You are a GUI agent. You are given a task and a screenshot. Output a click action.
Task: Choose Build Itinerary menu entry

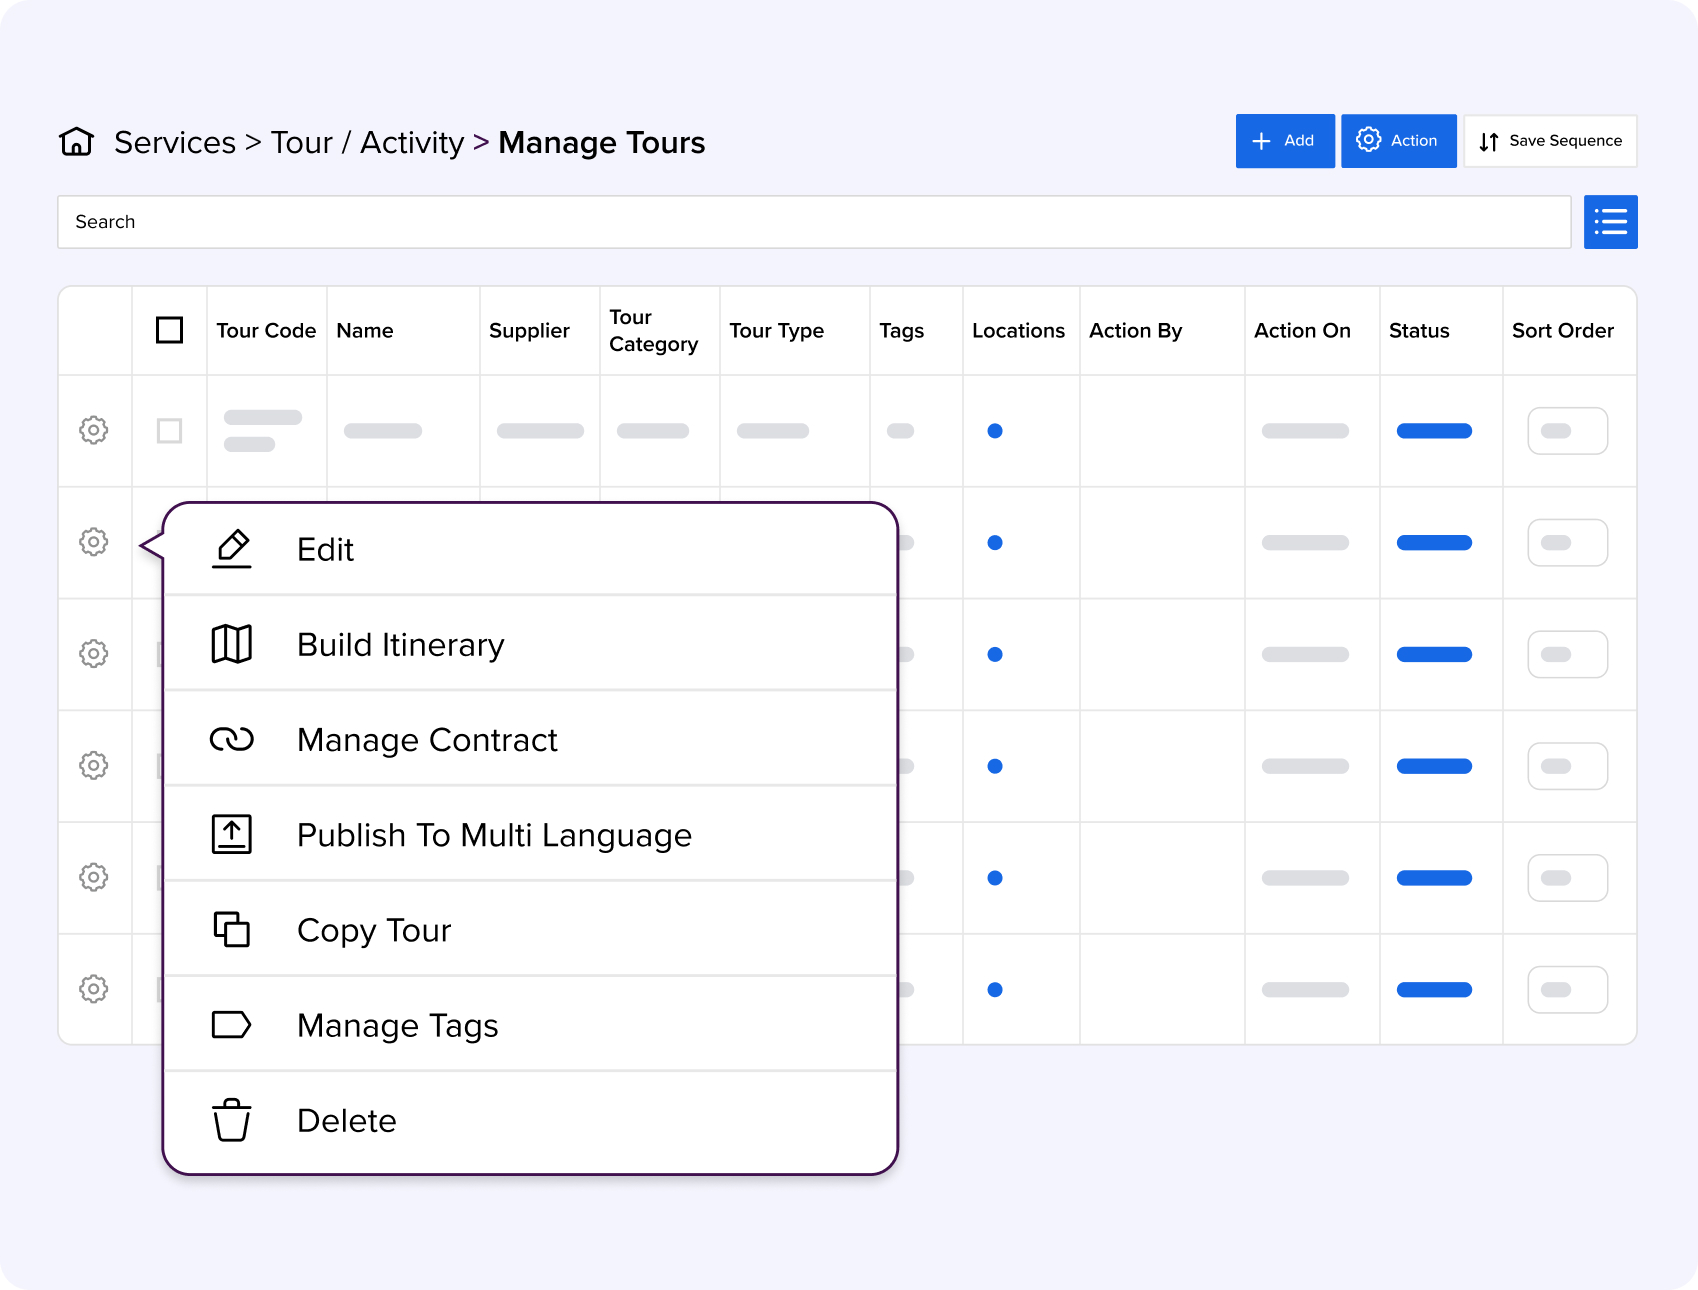530,644
